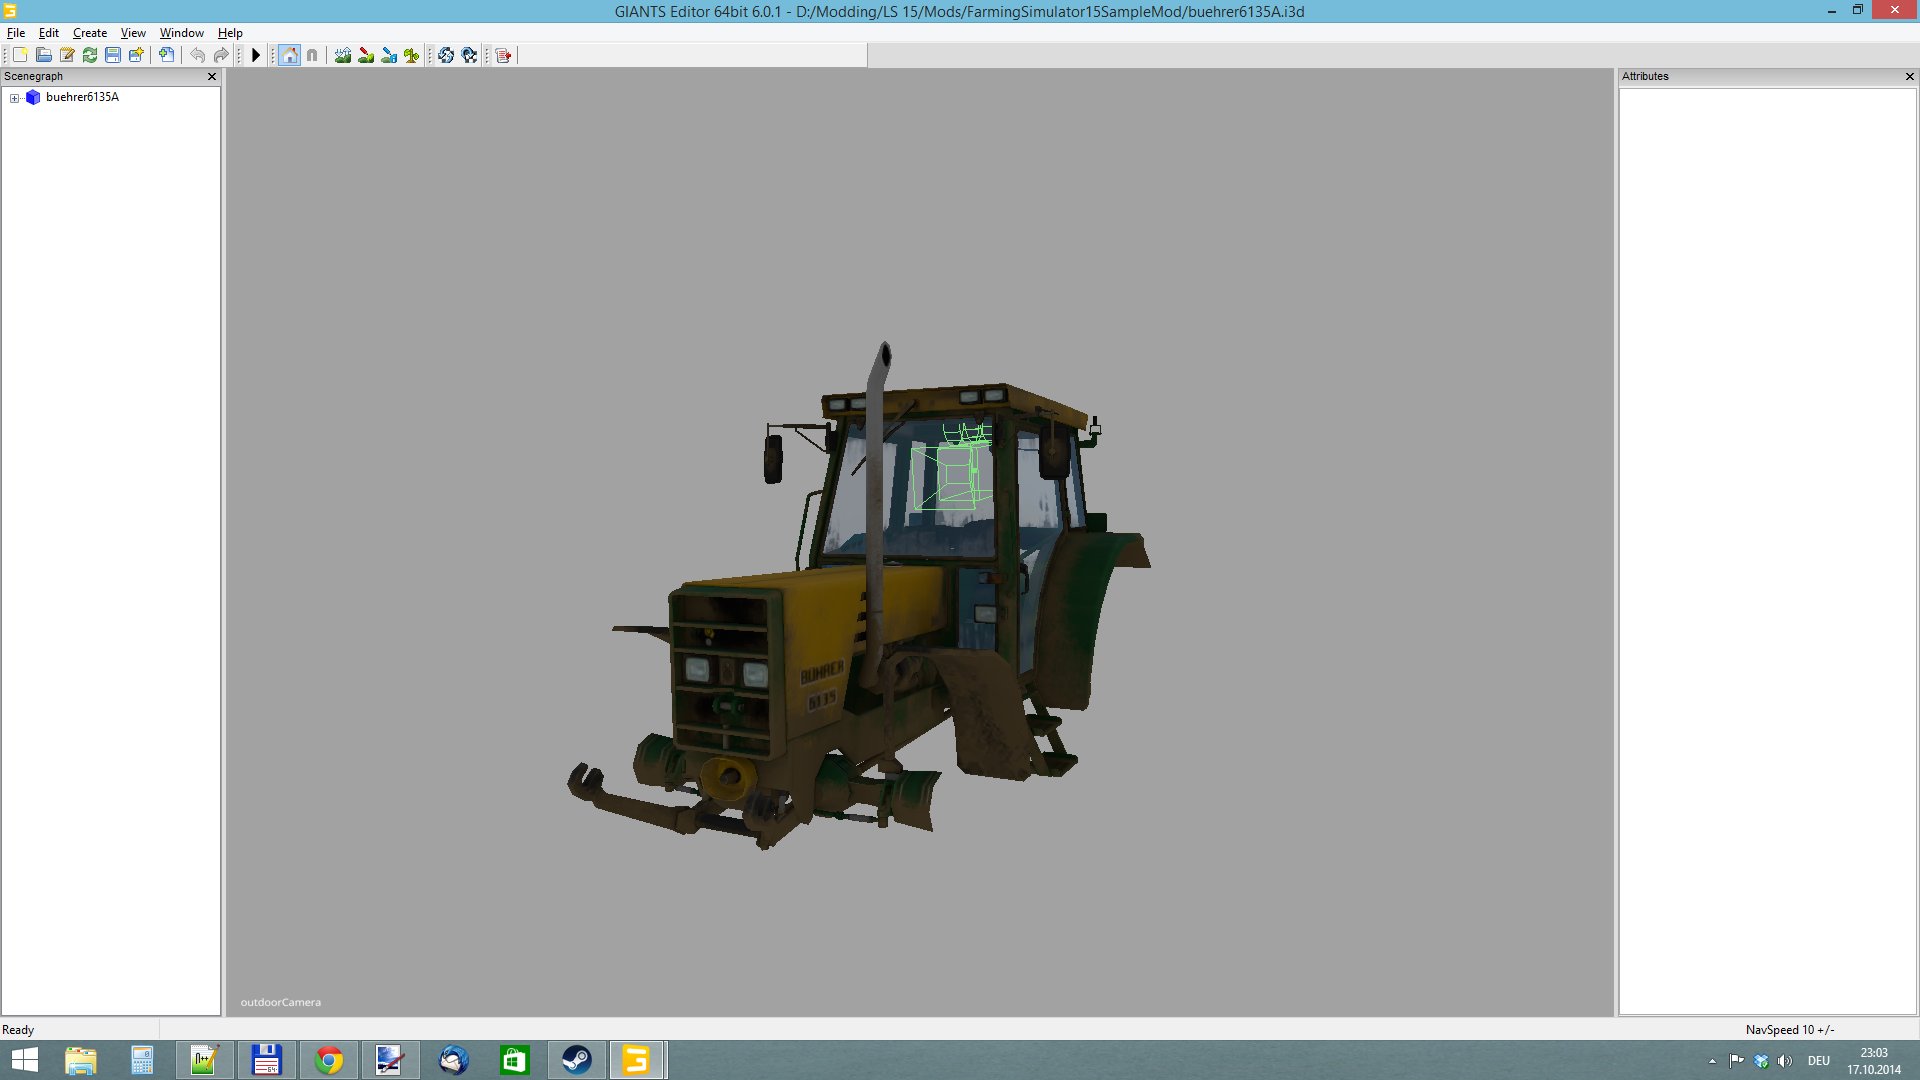1920x1080 pixels.
Task: Switch to Steam in the taskbar
Action: coord(576,1060)
